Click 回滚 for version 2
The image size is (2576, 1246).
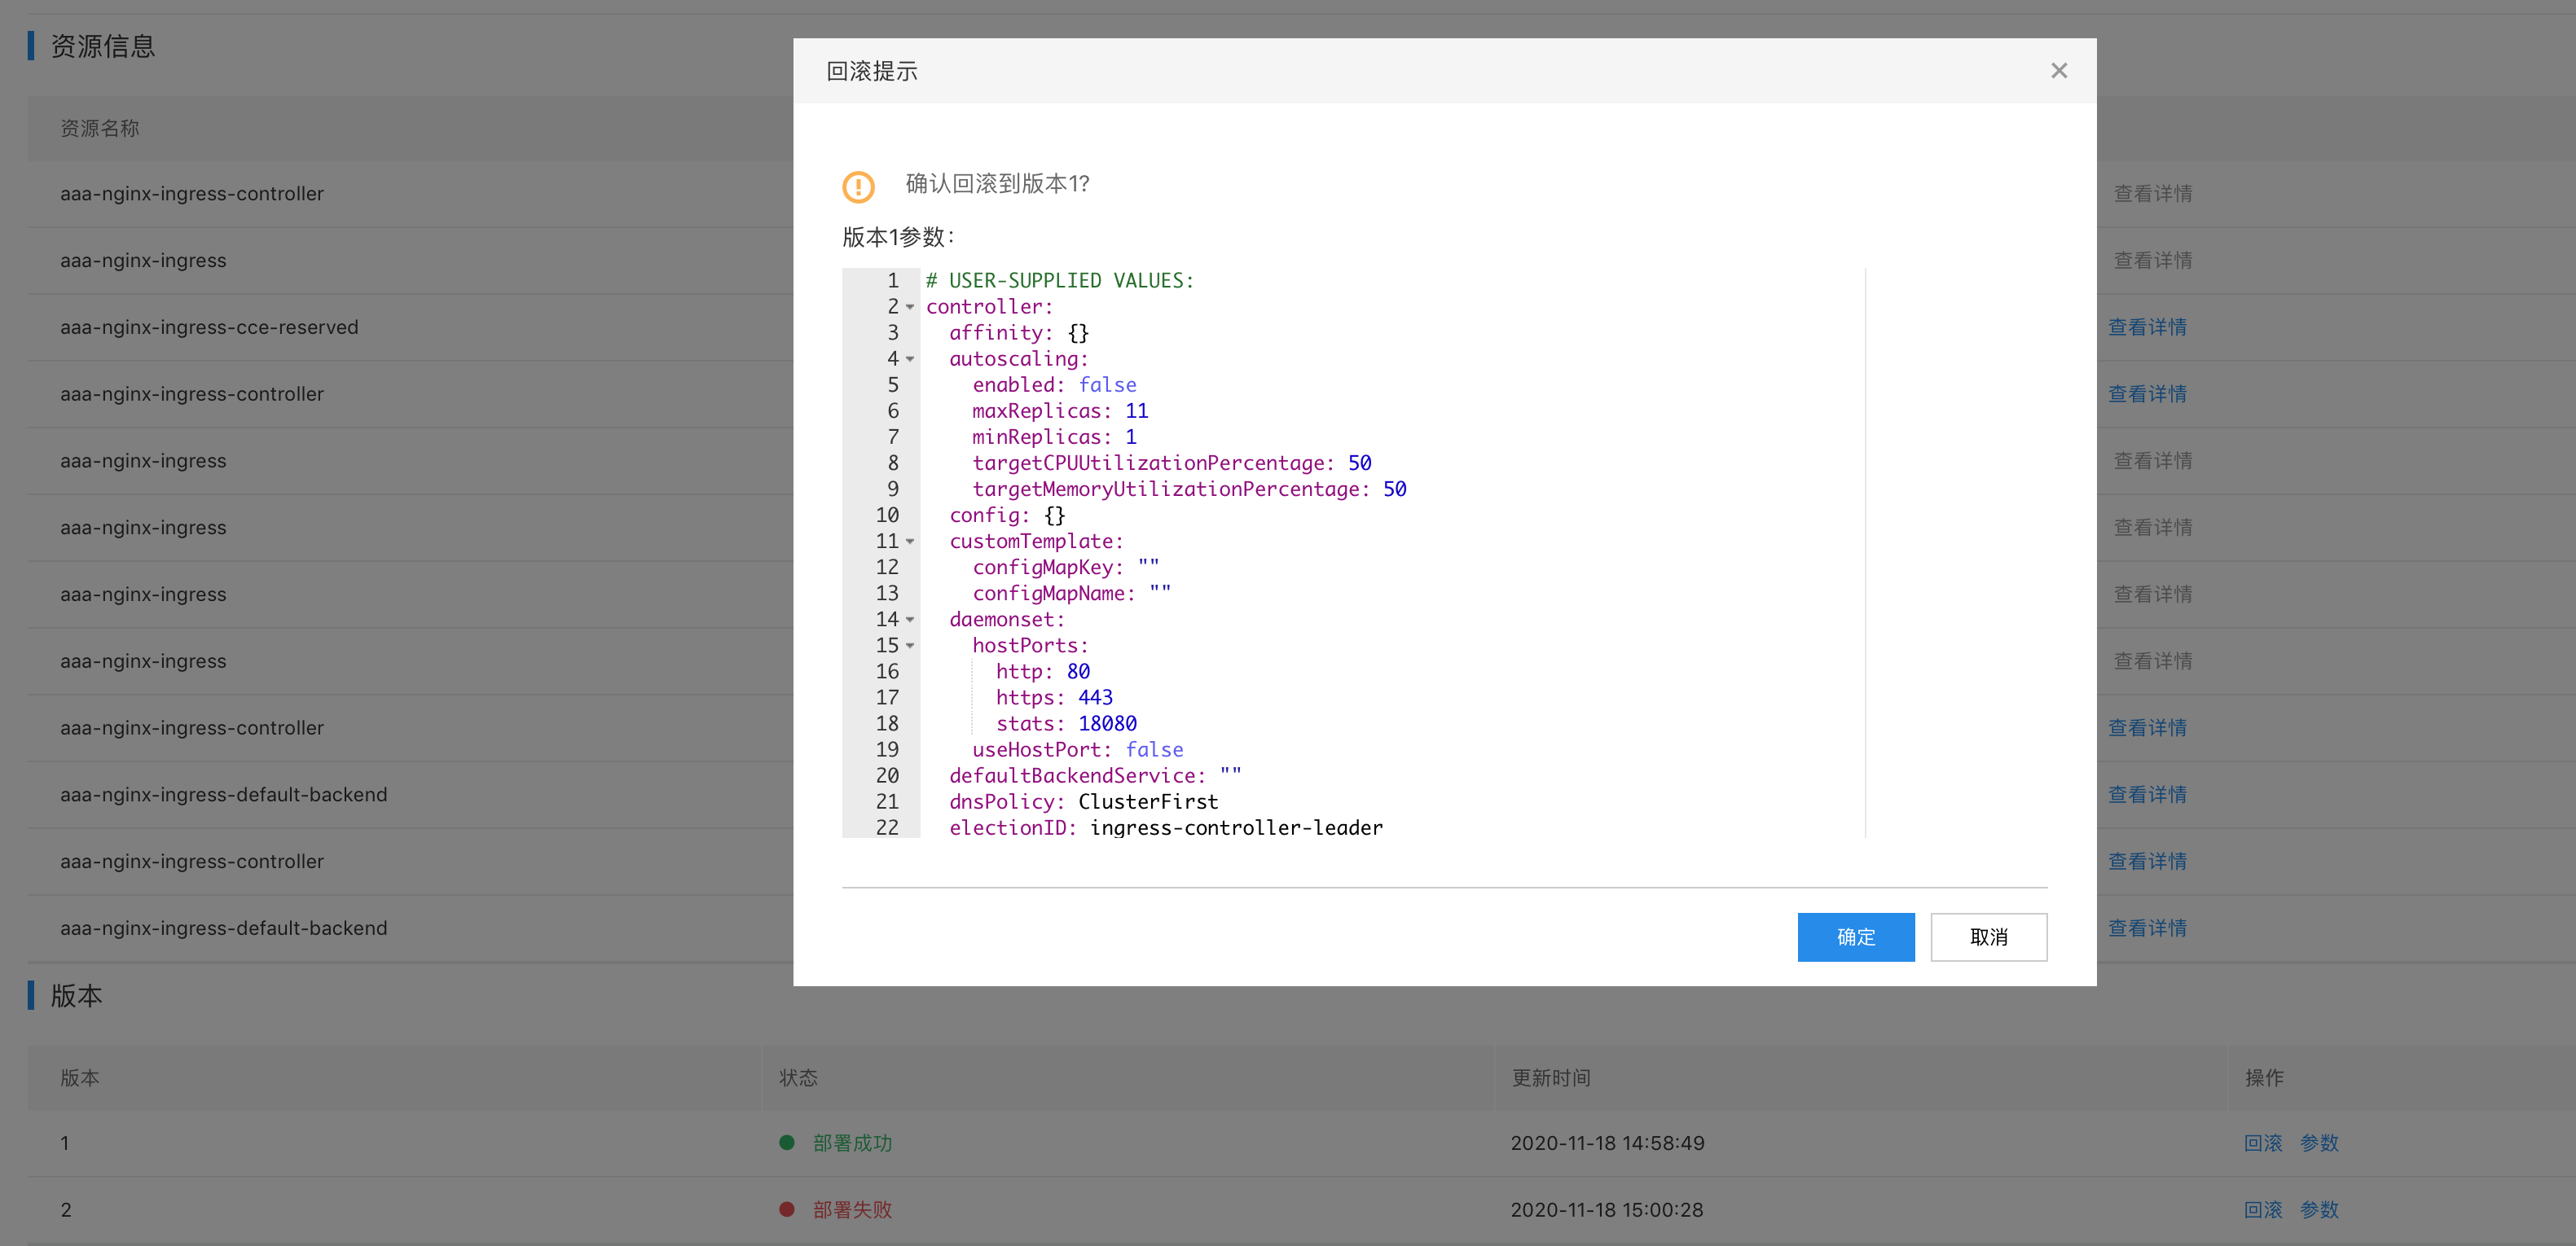pos(2263,1210)
